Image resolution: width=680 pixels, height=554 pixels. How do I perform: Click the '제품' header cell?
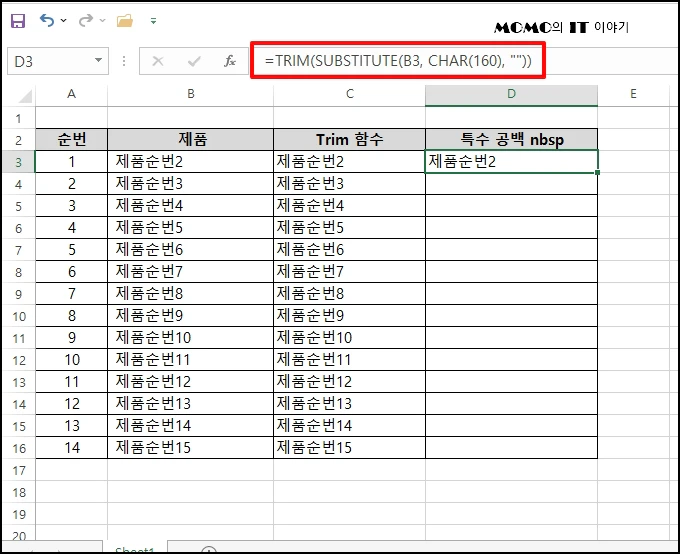tap(190, 140)
